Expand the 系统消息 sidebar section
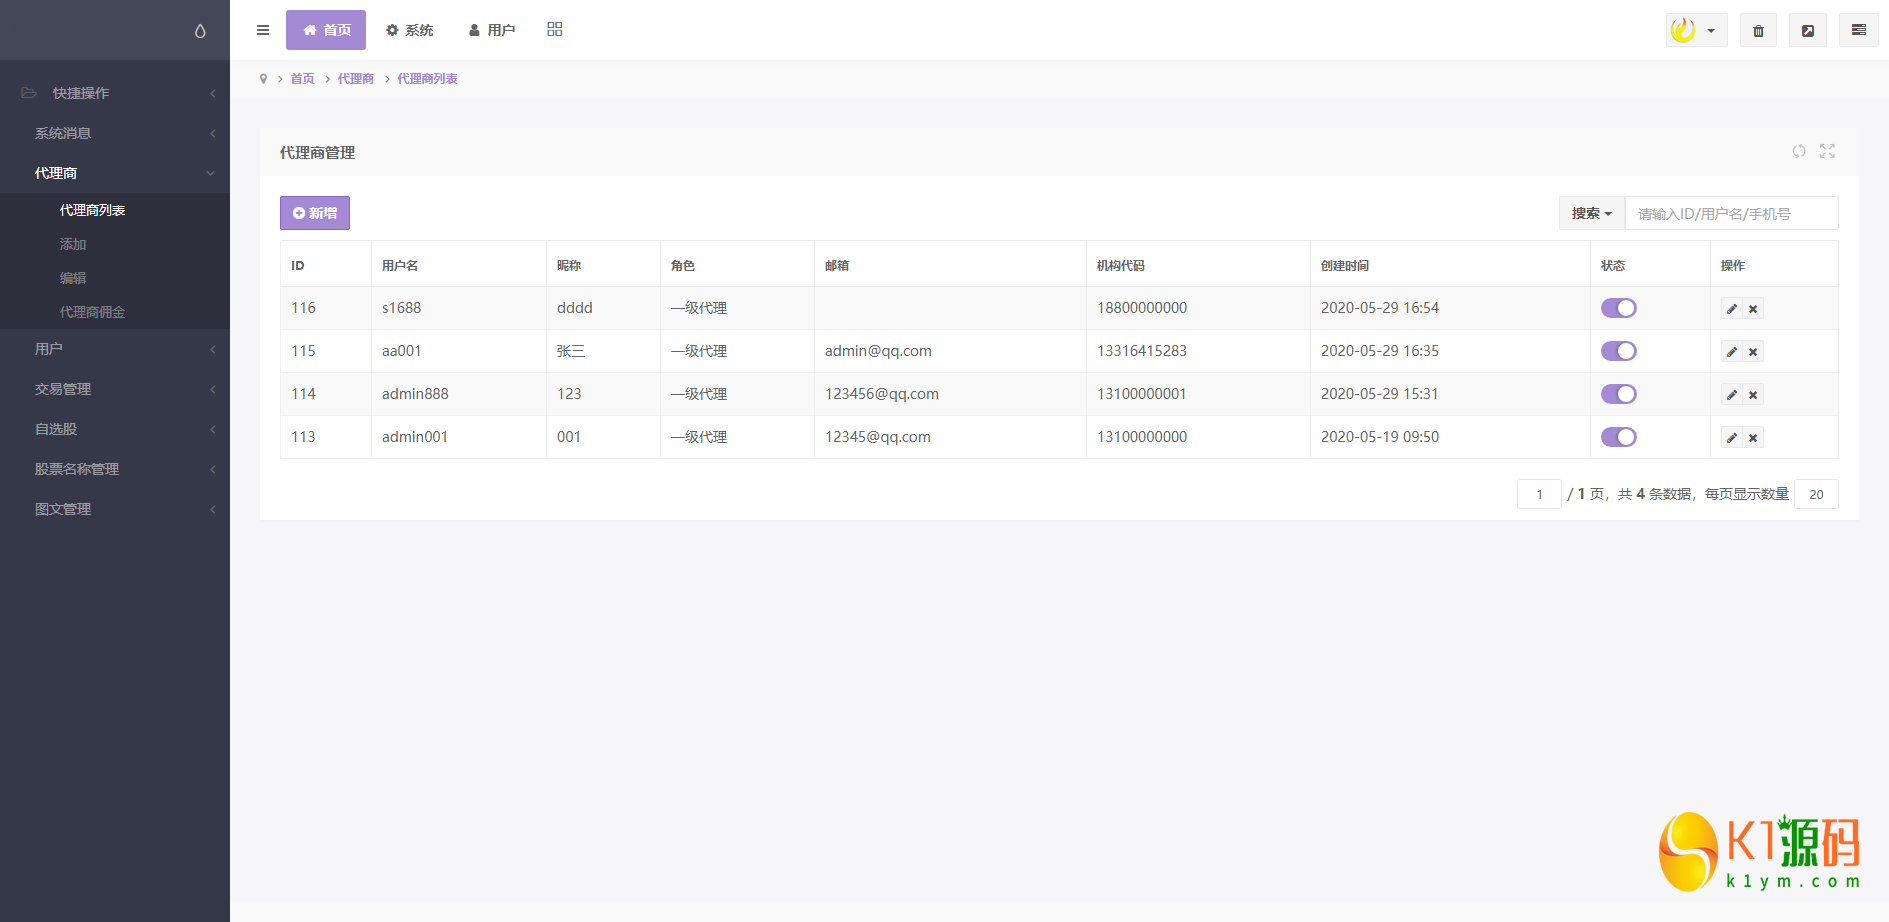This screenshot has height=922, width=1889. click(x=115, y=133)
